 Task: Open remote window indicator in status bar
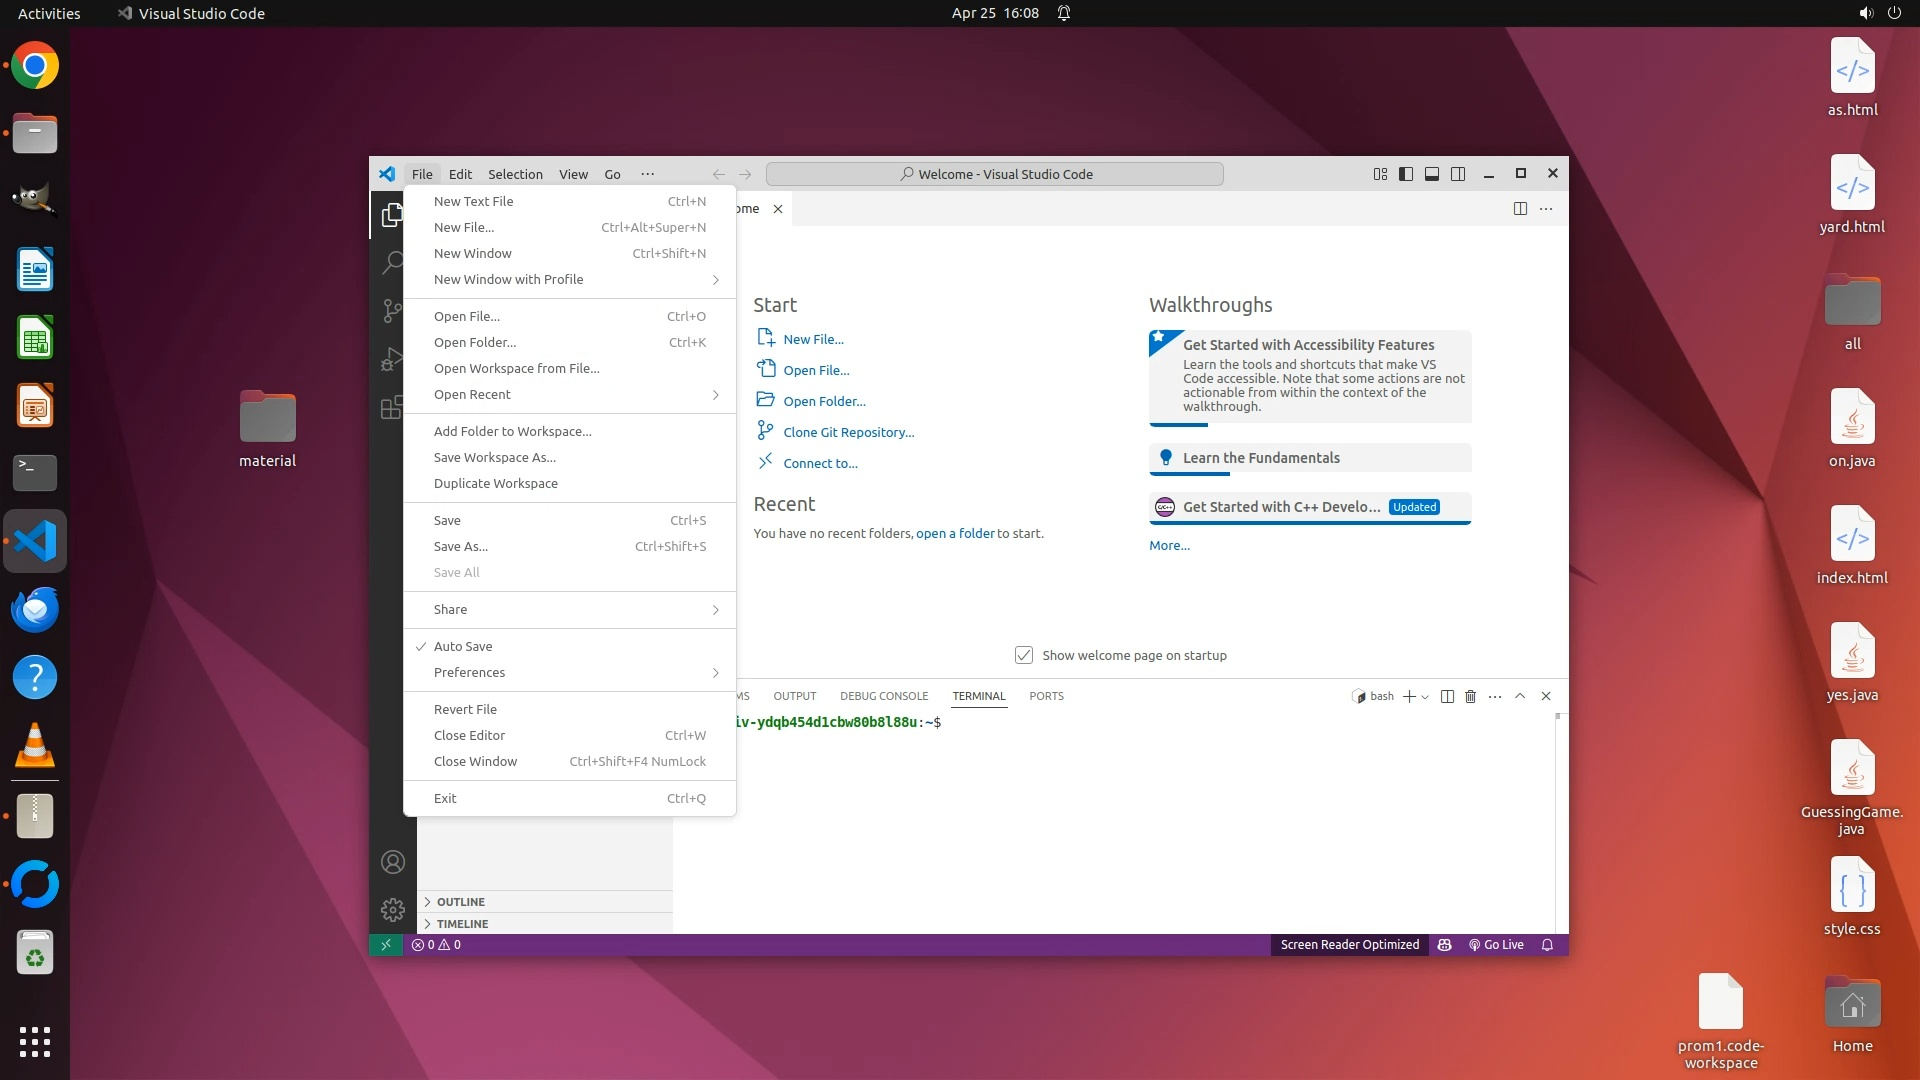tap(385, 944)
